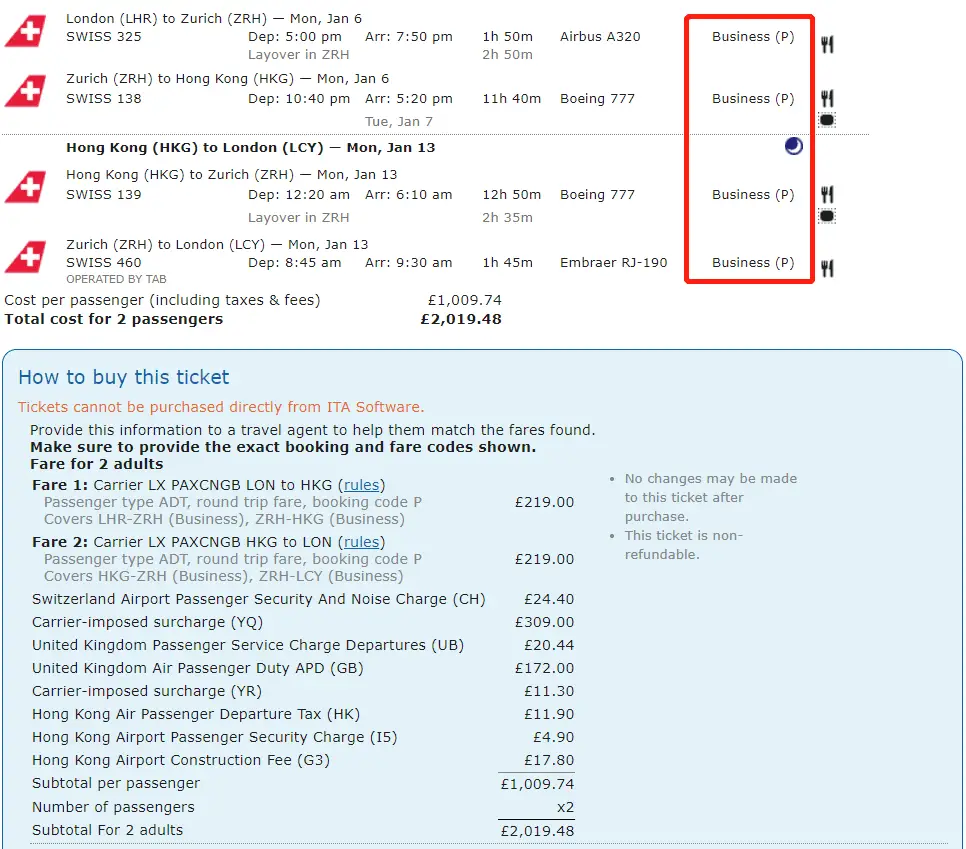Screen dimensions: 966x849
Task: Click the Airbus A320 aircraft text
Action: coord(600,37)
